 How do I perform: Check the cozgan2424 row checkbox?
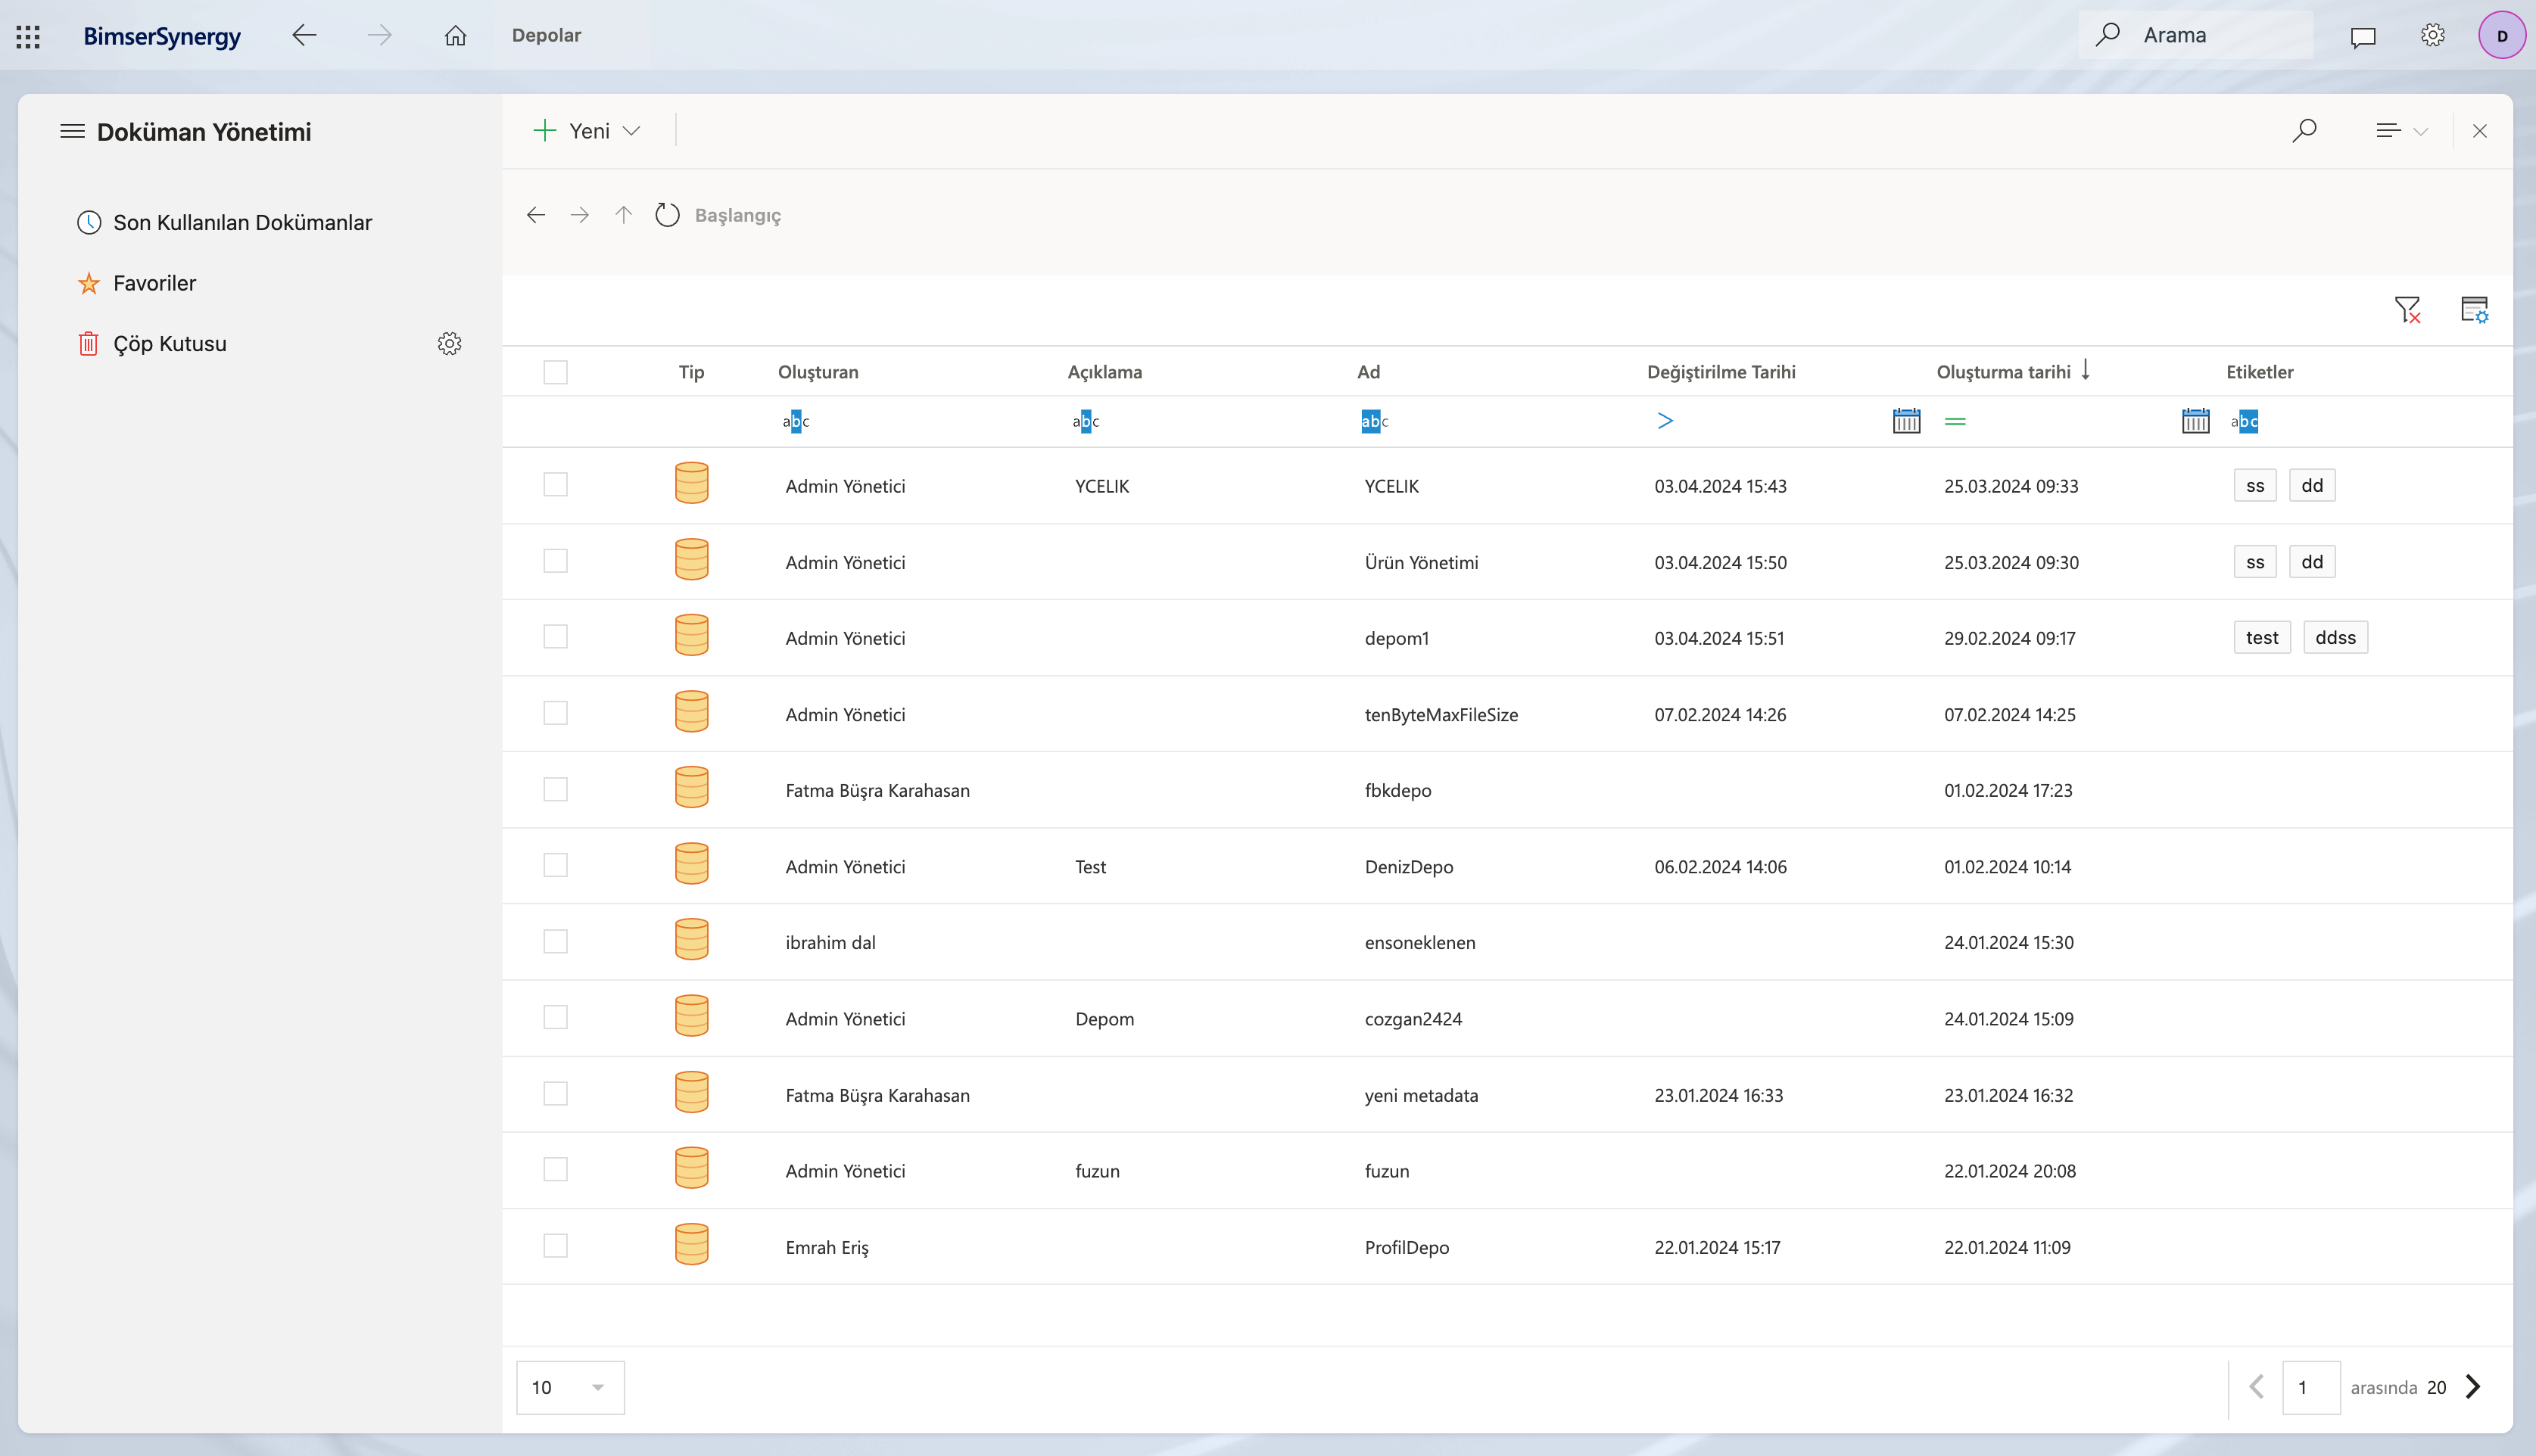tap(555, 1017)
